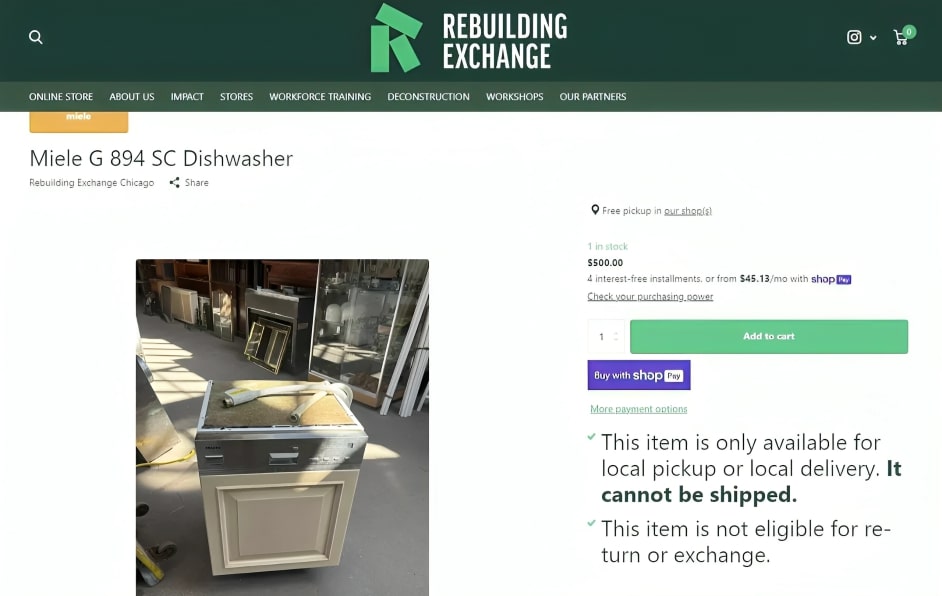Click the Rebuilding Exchange logo

coord(469,39)
